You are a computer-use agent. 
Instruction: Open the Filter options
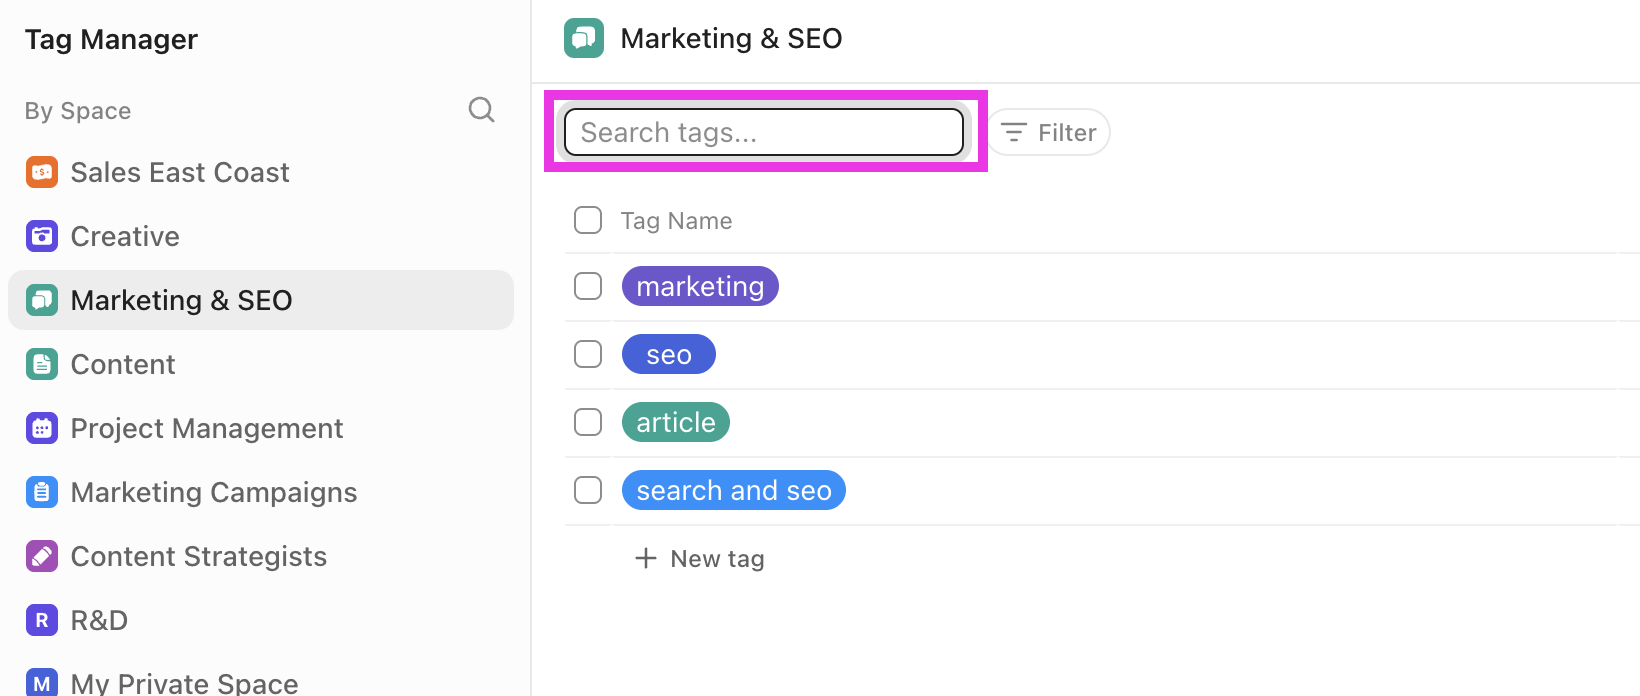(1049, 132)
